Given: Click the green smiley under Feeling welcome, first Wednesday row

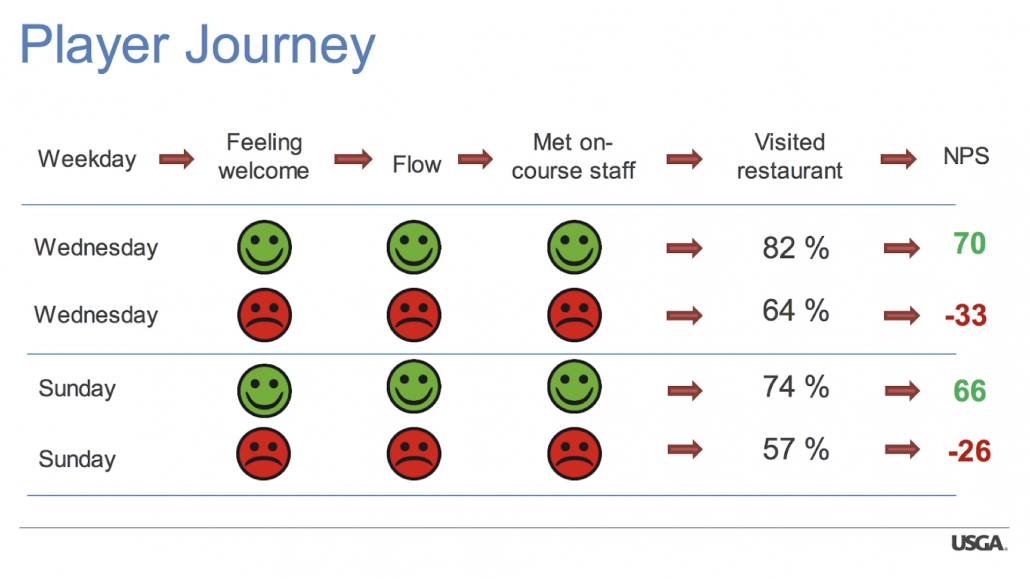Looking at the screenshot, I should pyautogui.click(x=264, y=247).
